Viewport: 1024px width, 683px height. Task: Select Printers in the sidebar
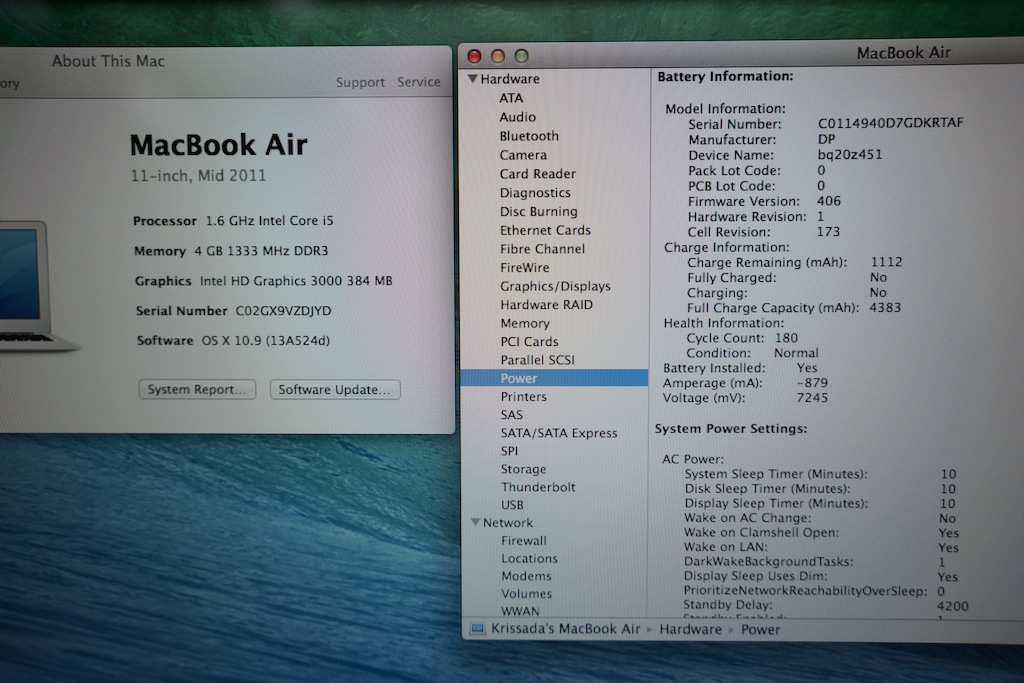[524, 396]
